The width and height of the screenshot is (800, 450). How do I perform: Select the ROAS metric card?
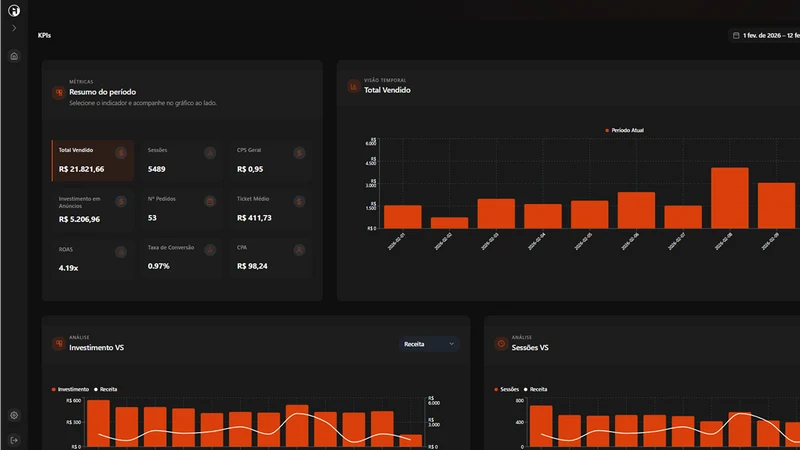pos(93,259)
